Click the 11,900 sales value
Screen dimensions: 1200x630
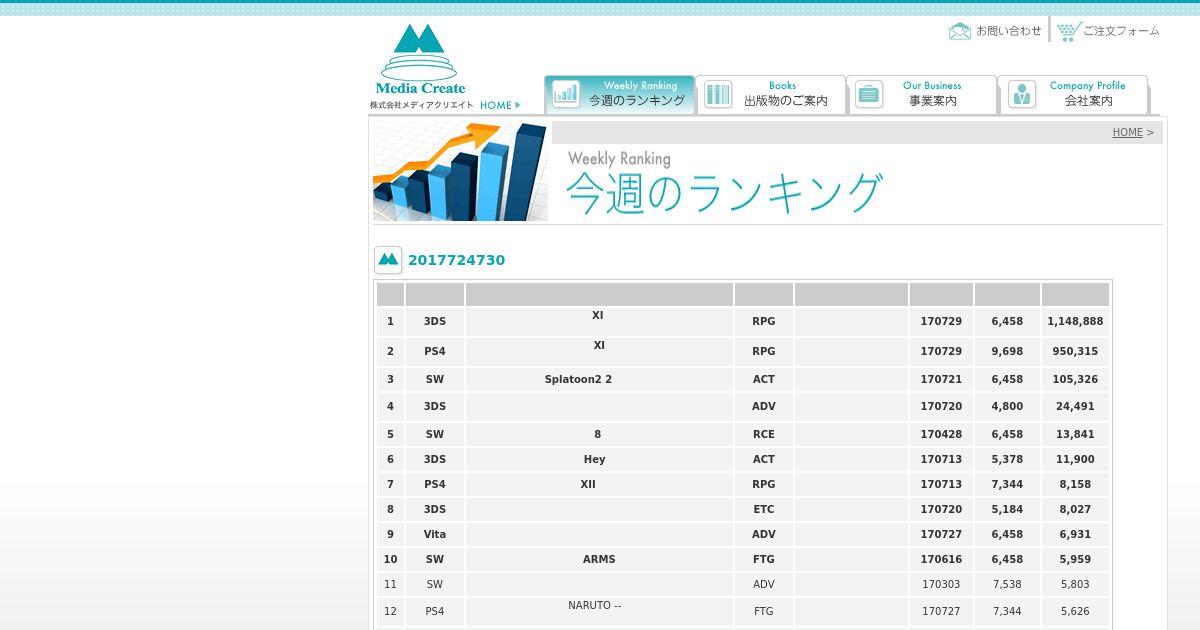coord(1075,459)
